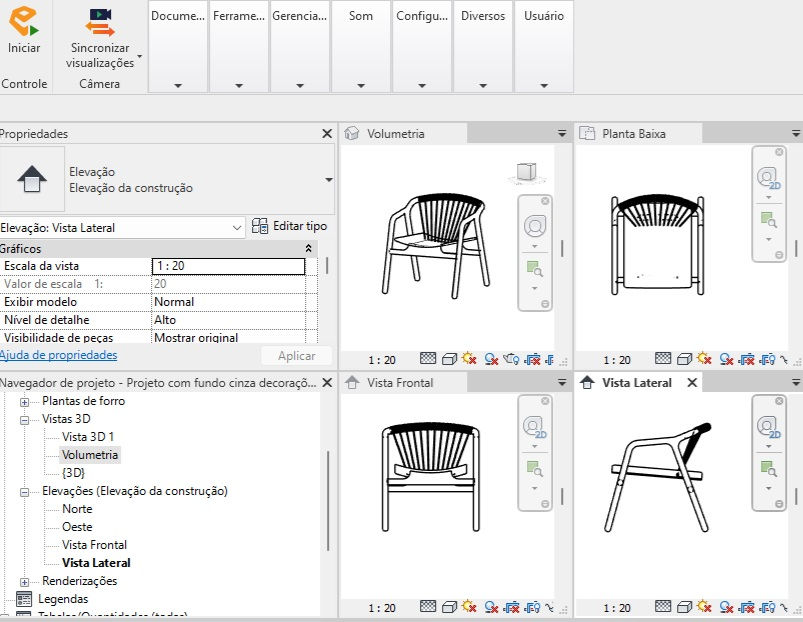Open the Ajuda de propriedades link

click(58, 355)
